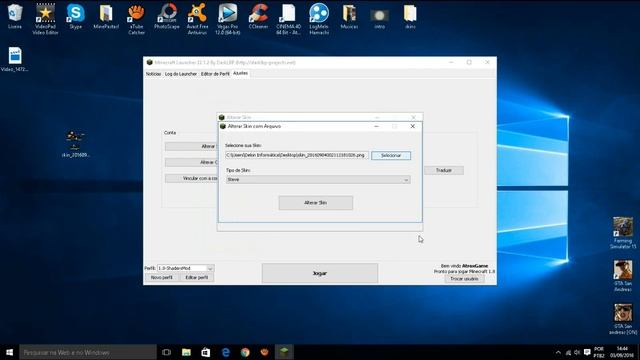
Task: Open the aTube Catcher taskbar icon
Action: (264, 352)
